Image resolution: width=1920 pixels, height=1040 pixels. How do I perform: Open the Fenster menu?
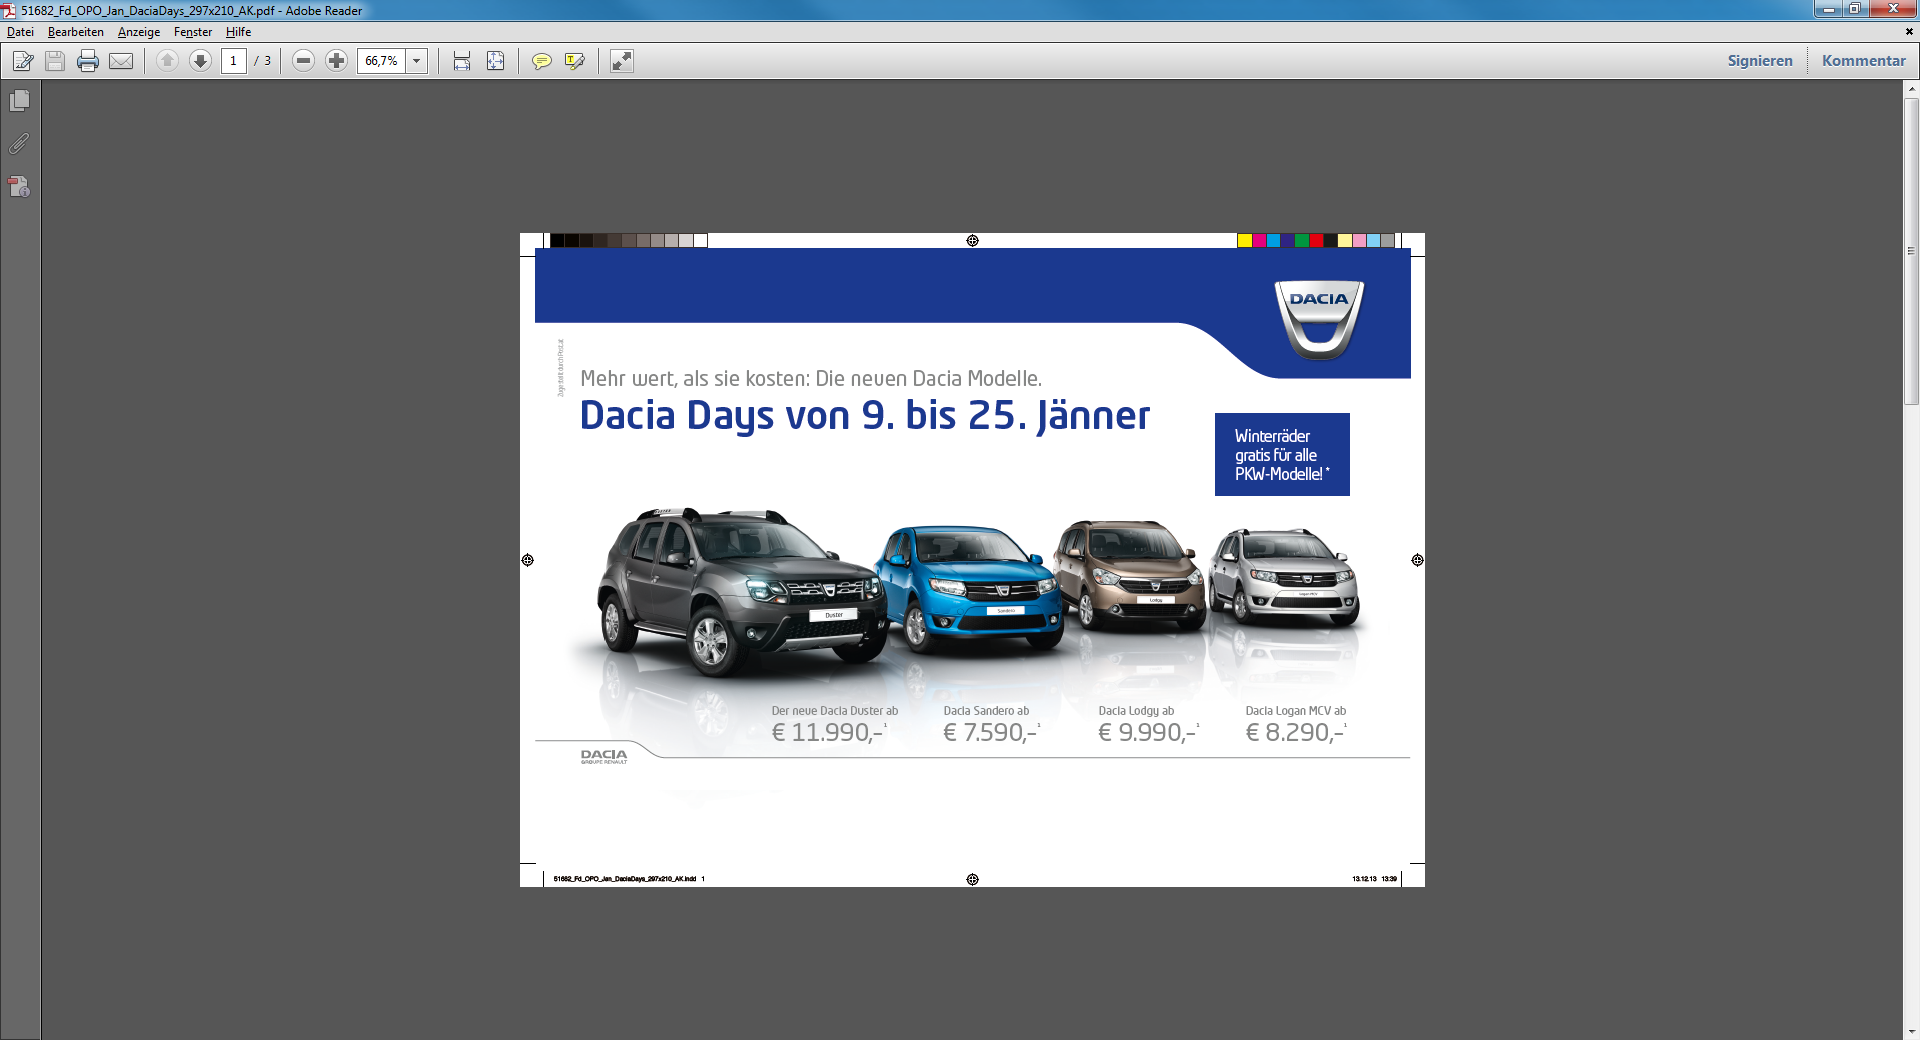click(x=193, y=32)
